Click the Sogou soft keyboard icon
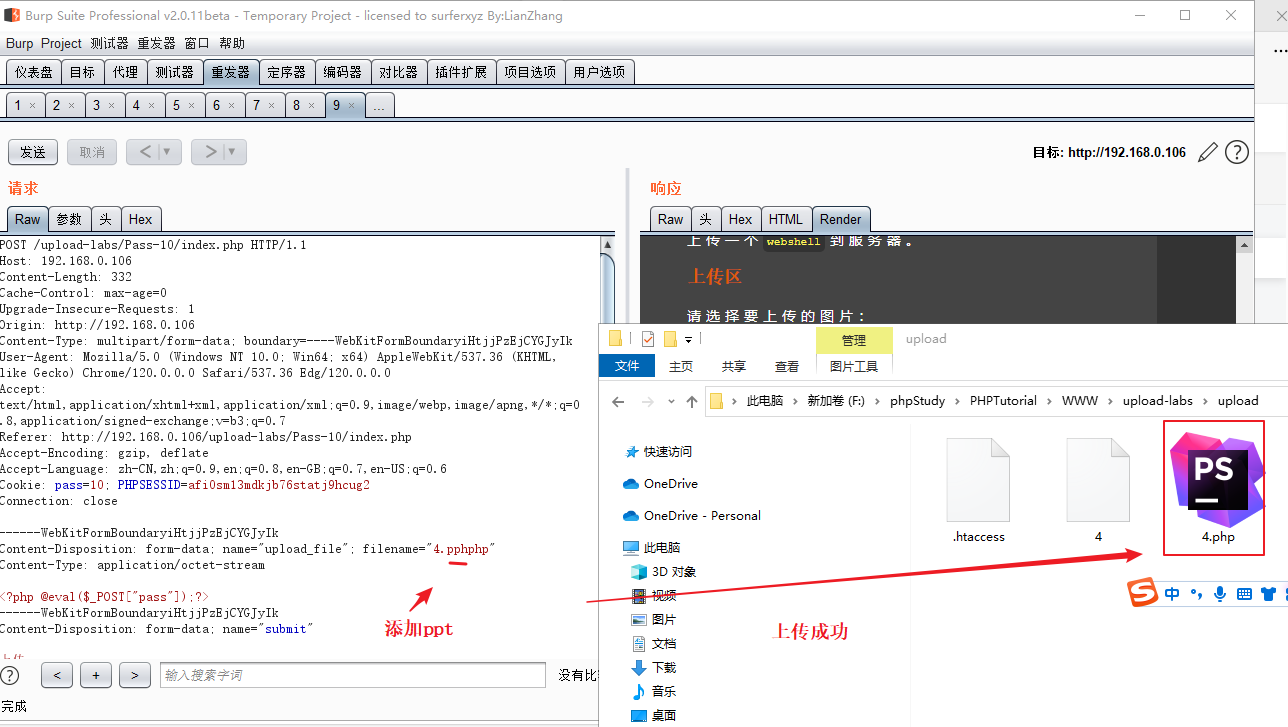Image resolution: width=1288 pixels, height=727 pixels. pyautogui.click(x=1244, y=594)
